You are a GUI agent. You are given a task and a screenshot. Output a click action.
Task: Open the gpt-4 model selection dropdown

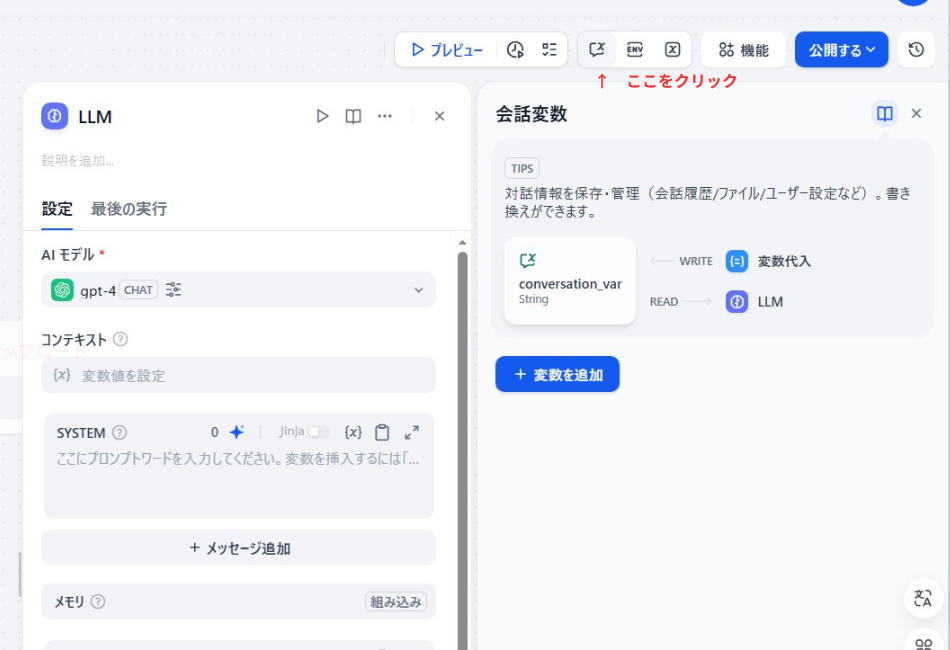point(420,289)
